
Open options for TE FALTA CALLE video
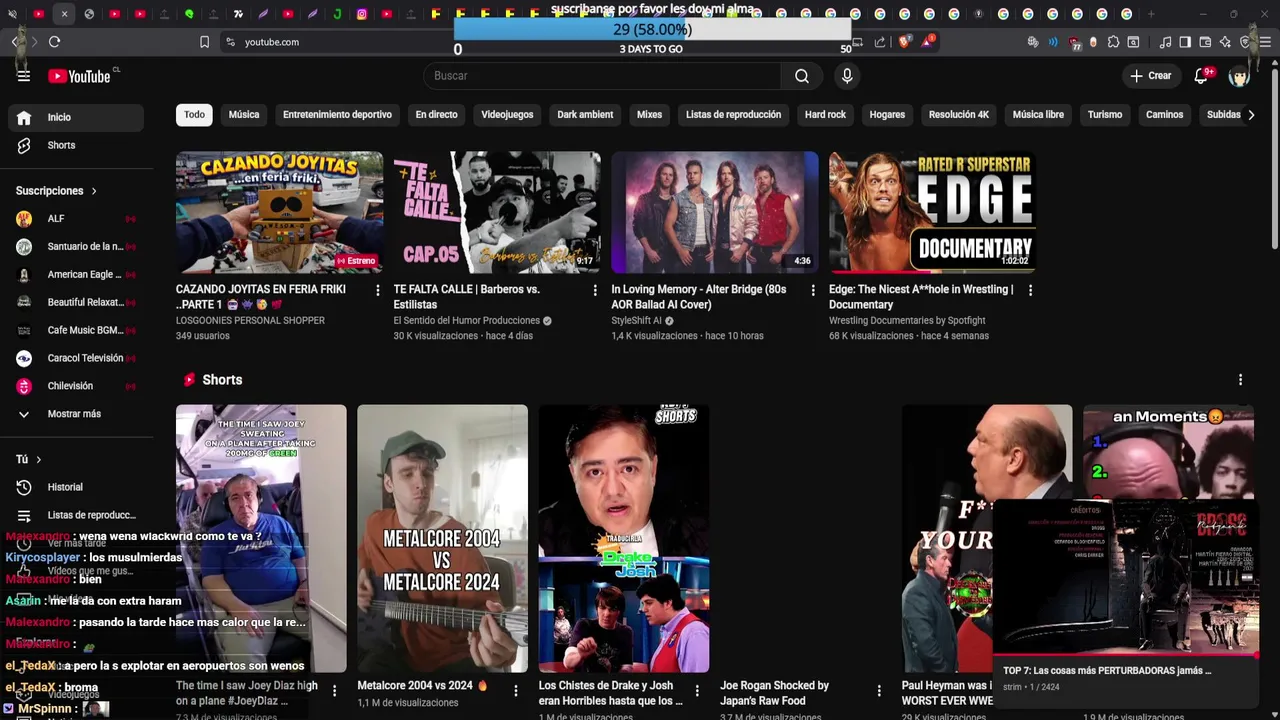(595, 290)
